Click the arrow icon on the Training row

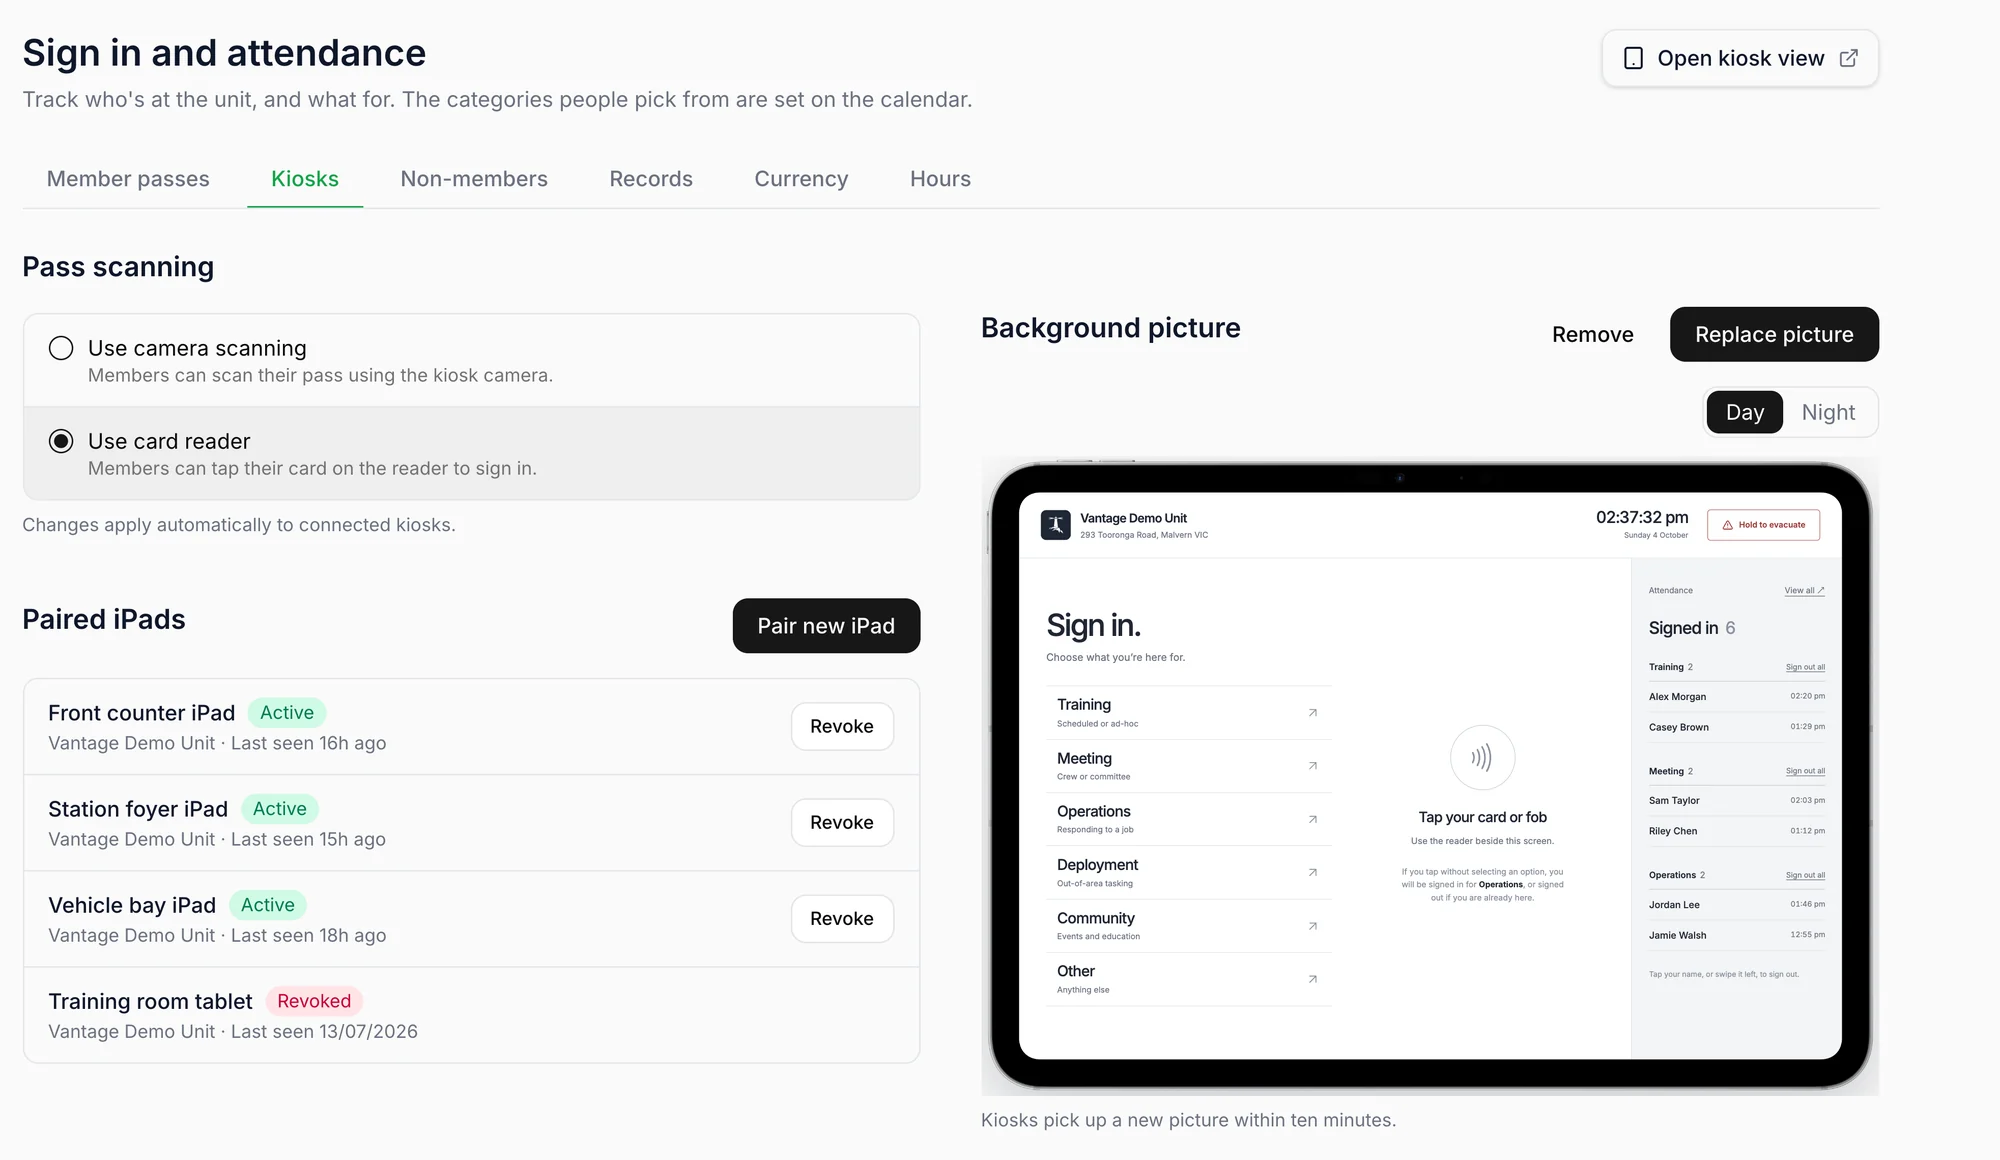(x=1313, y=713)
